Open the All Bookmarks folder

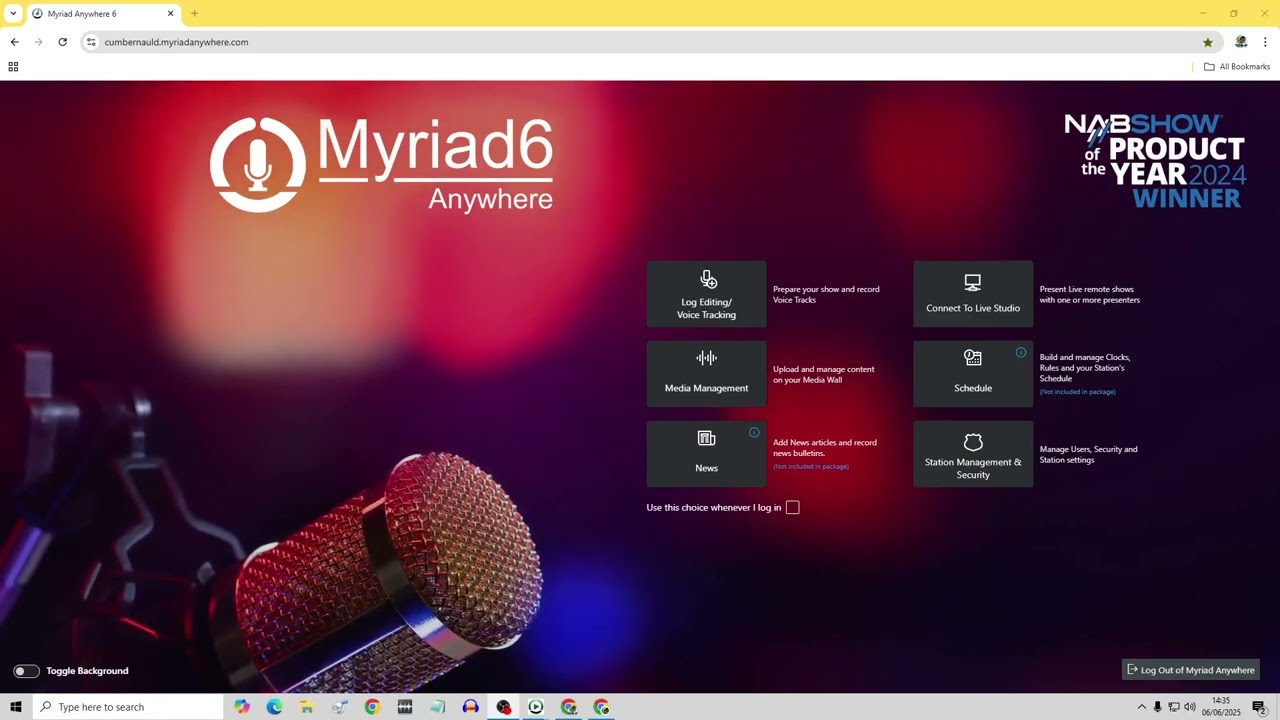pyautogui.click(x=1237, y=67)
